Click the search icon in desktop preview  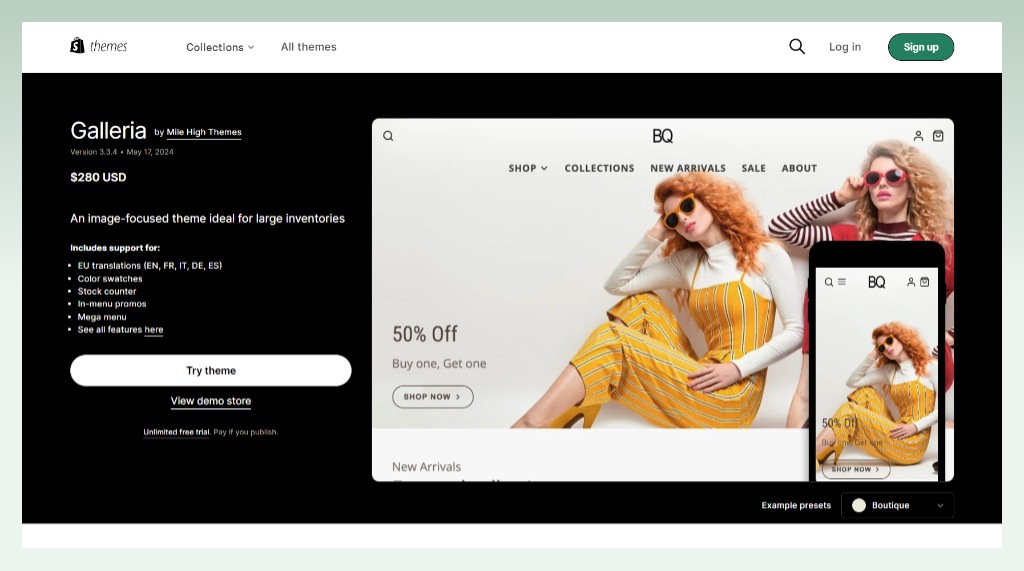click(388, 136)
